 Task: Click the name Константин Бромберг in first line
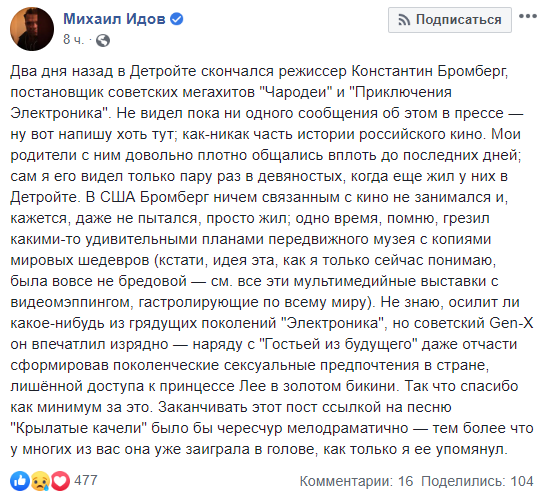pos(430,71)
